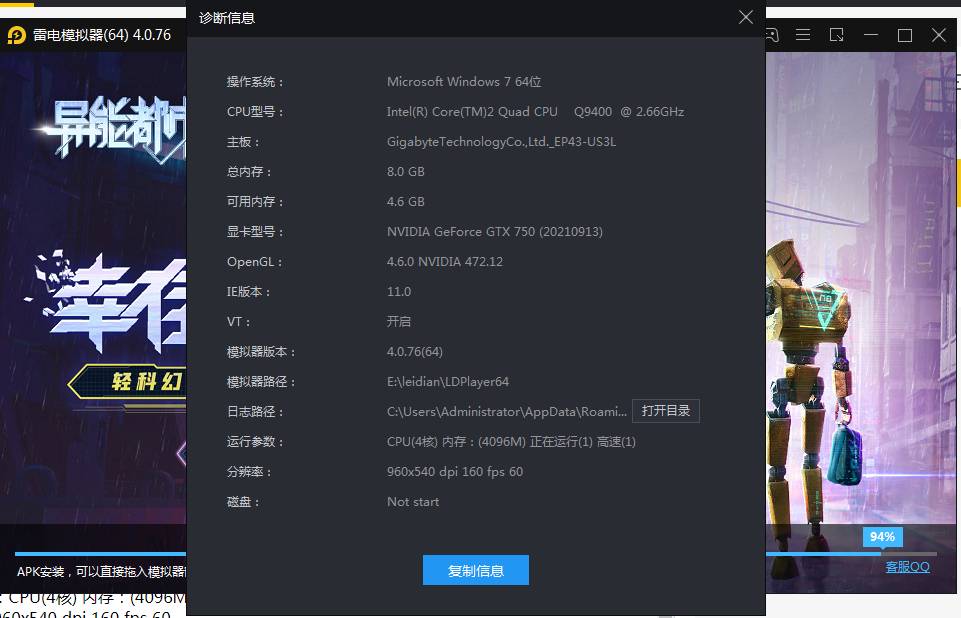Image resolution: width=961 pixels, height=618 pixels.
Task: Maximize the LDPlayer emulator window
Action: pos(905,35)
